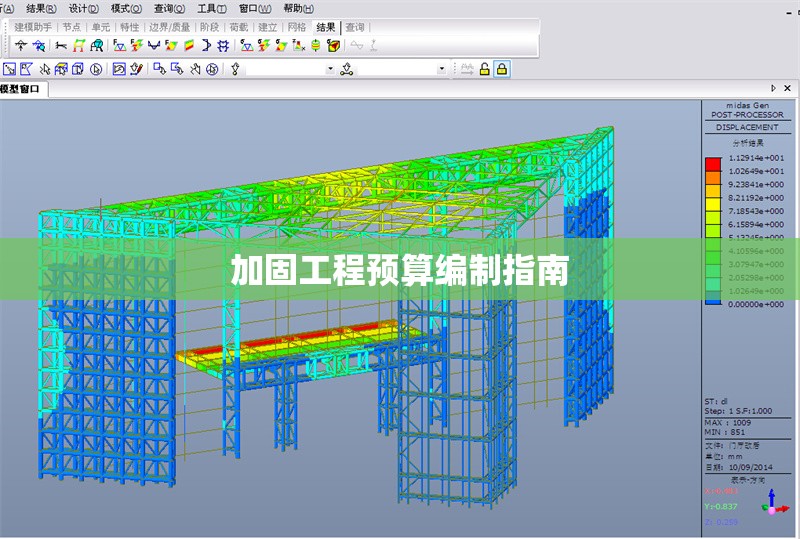Open the node number dropdown list
This screenshot has width=800, height=539.
point(331,69)
